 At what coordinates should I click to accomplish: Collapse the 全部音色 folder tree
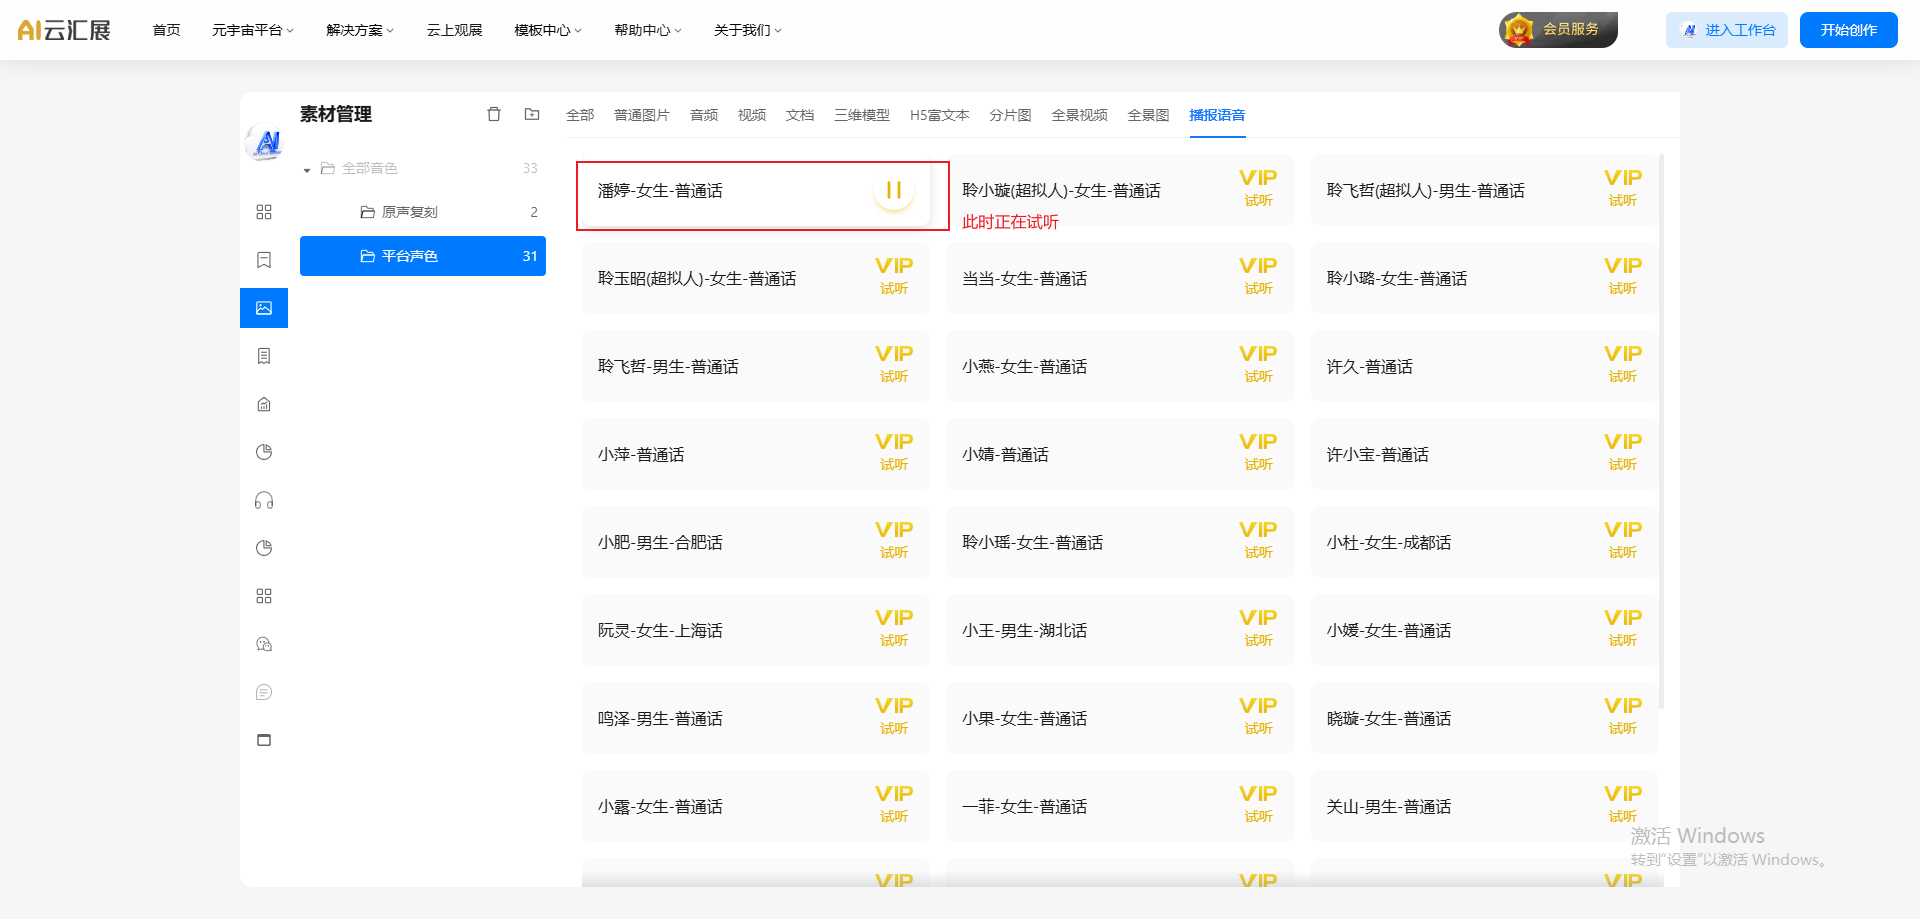[307, 169]
